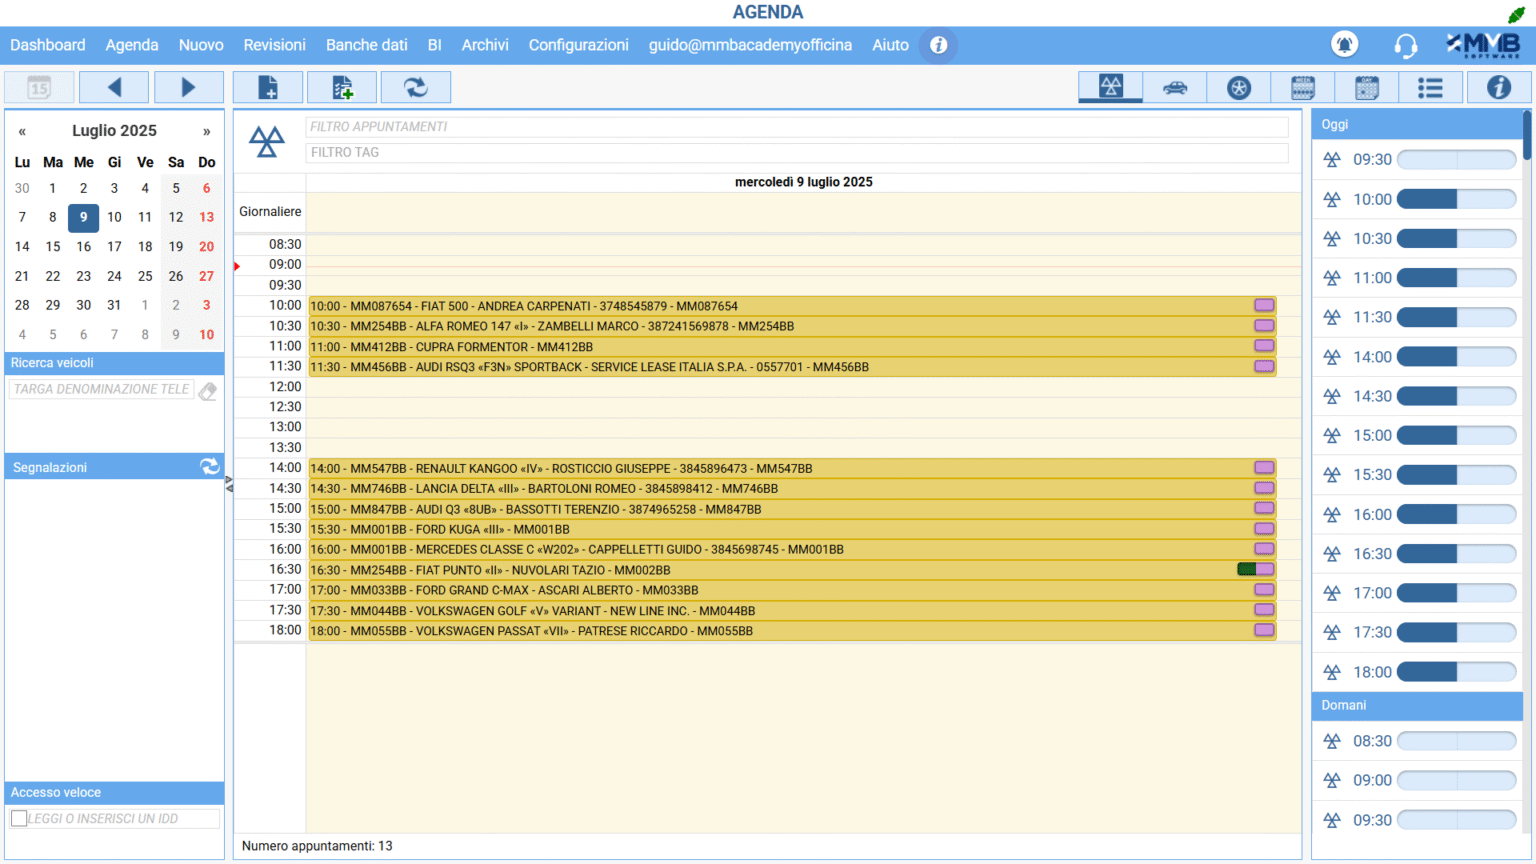Image resolution: width=1536 pixels, height=864 pixels.
Task: Clear vehicle search with the eraser icon
Action: click(208, 391)
